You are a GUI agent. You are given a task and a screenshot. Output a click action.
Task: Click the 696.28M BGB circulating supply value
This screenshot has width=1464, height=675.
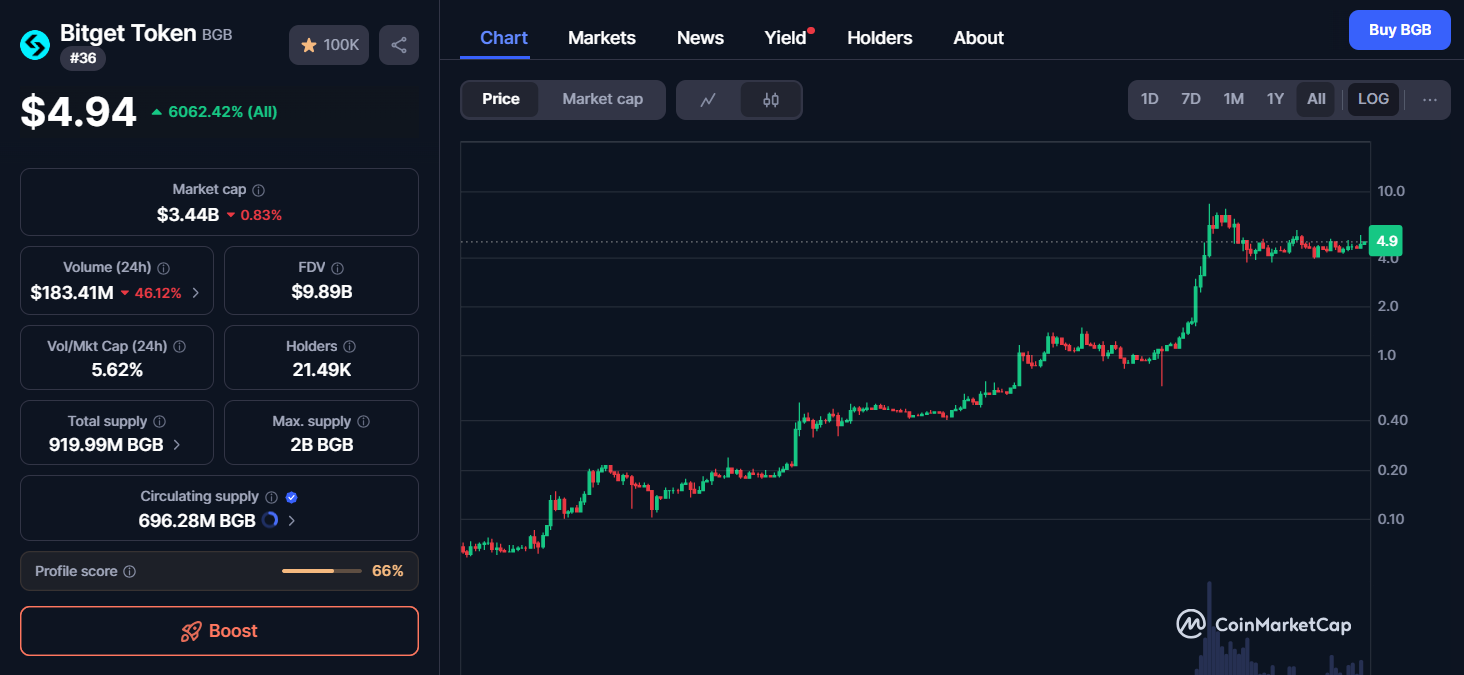(x=197, y=520)
